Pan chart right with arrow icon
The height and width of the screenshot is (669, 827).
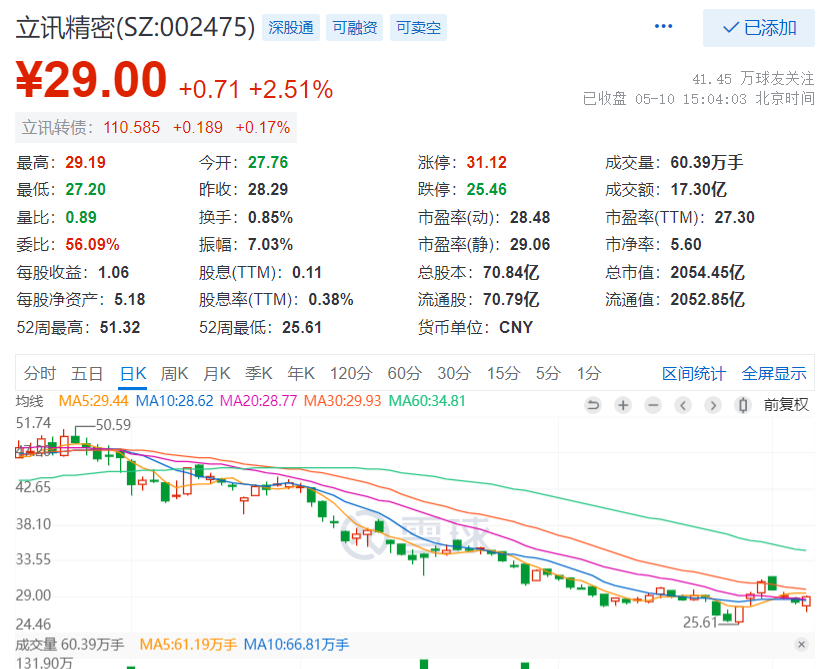coord(713,405)
